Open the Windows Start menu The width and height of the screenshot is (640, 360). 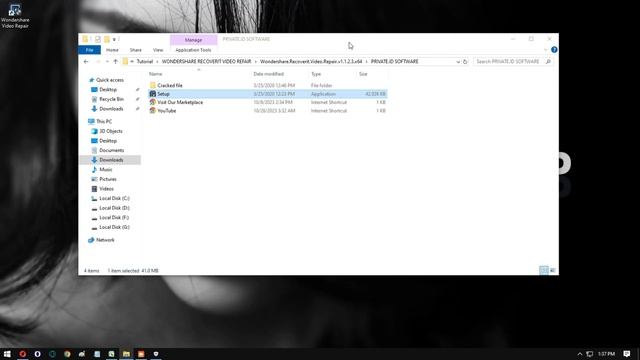pyautogui.click(x=7, y=354)
